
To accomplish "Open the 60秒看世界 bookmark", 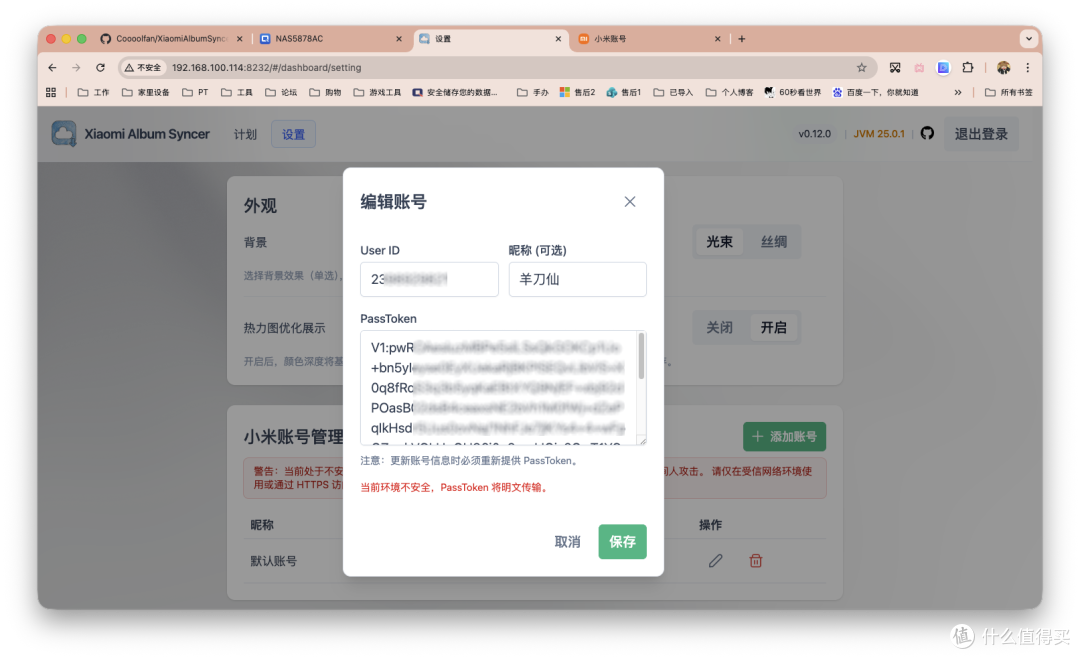I will click(793, 92).
